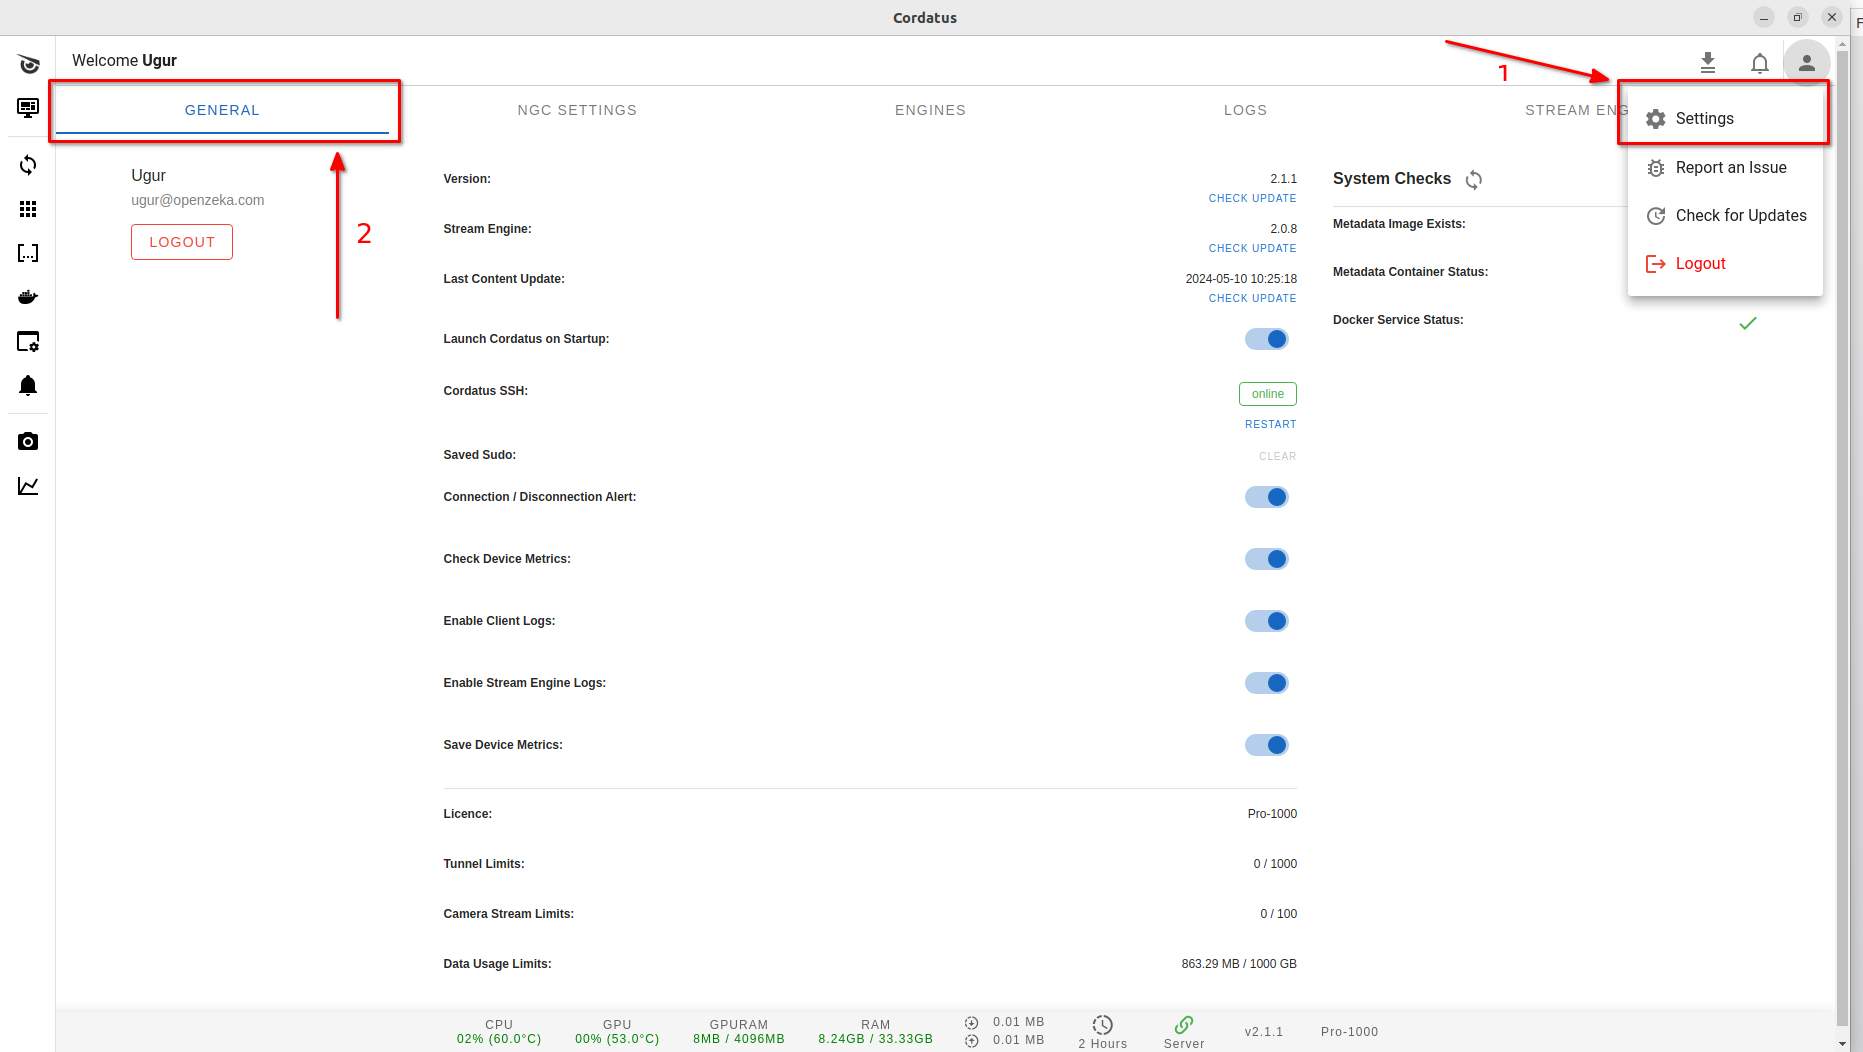Click the Cordatus logo icon in sidebar
The image size is (1863, 1052).
tap(28, 64)
